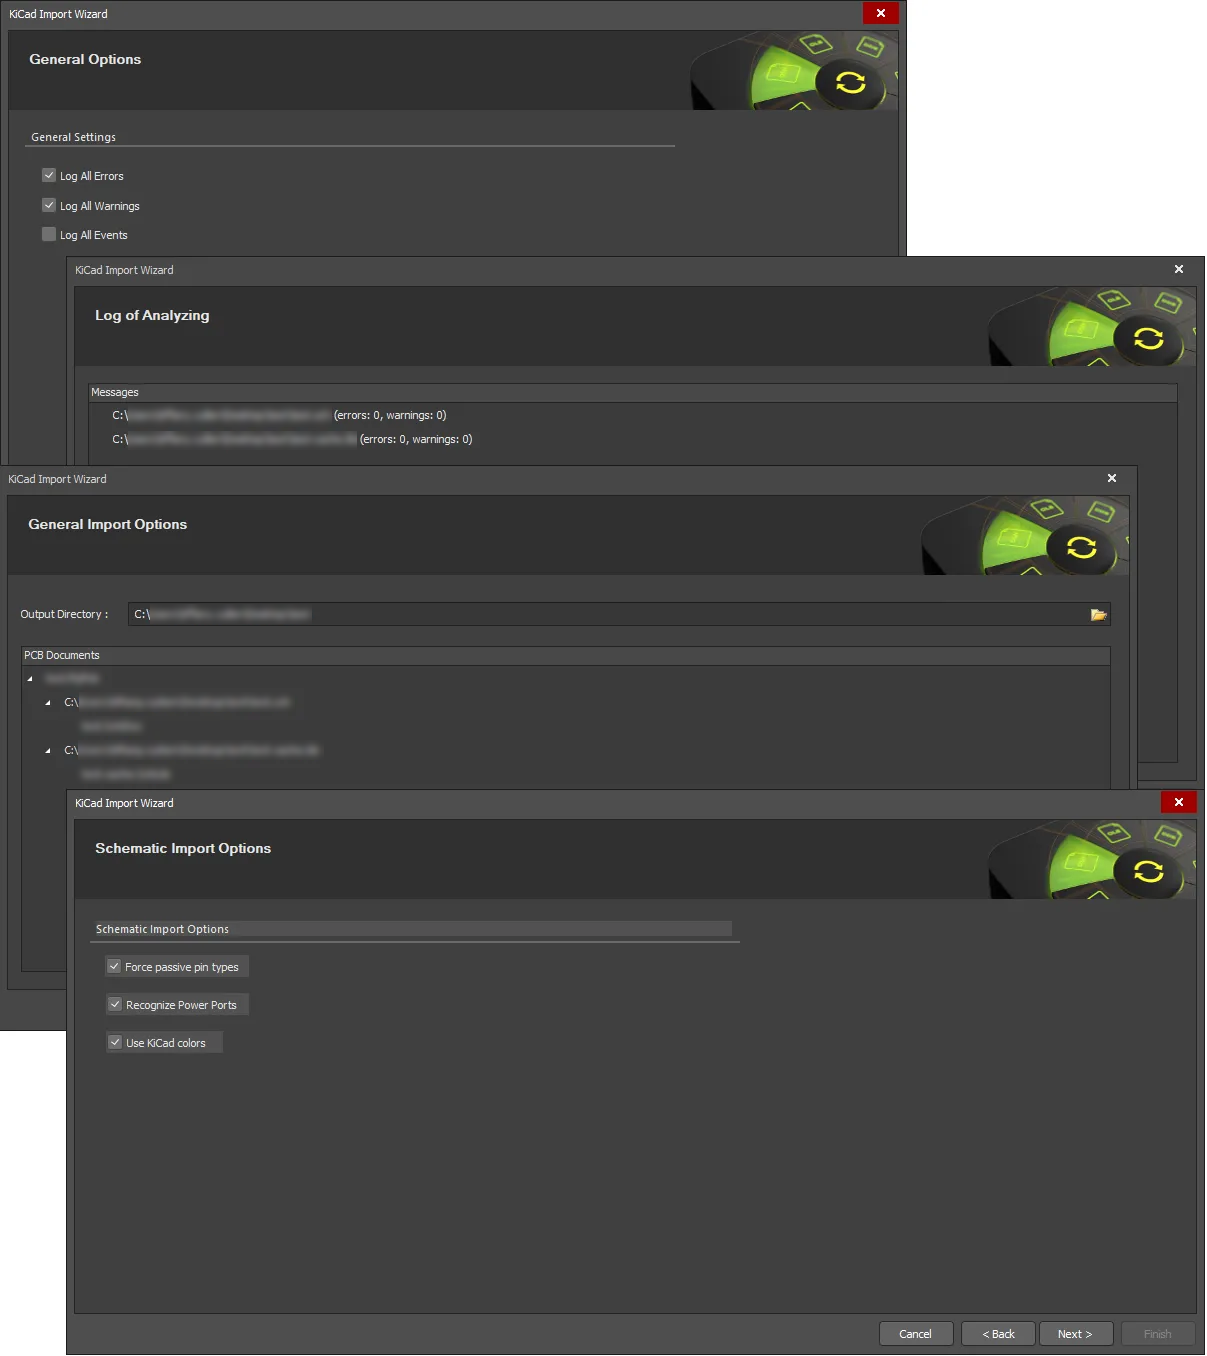Select first message with errors: 0, warnings: 0
The width and height of the screenshot is (1207, 1356).
coord(279,415)
